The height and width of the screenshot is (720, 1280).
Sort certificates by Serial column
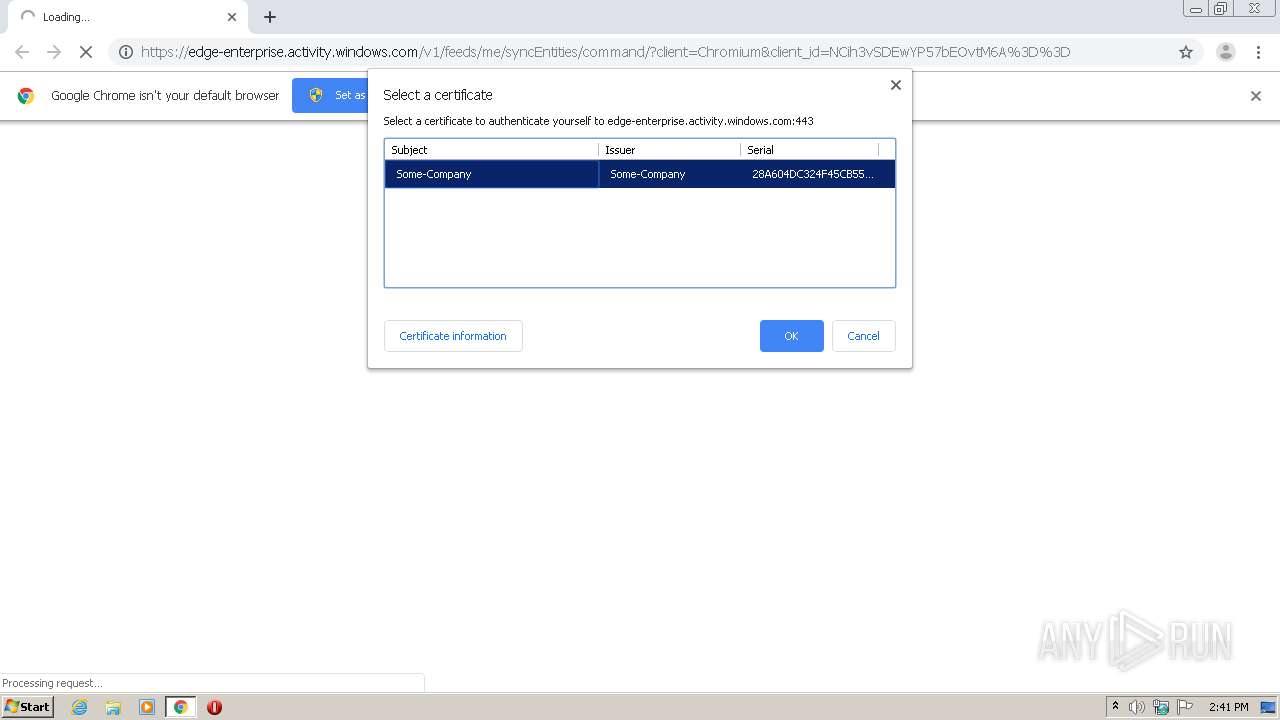point(809,149)
